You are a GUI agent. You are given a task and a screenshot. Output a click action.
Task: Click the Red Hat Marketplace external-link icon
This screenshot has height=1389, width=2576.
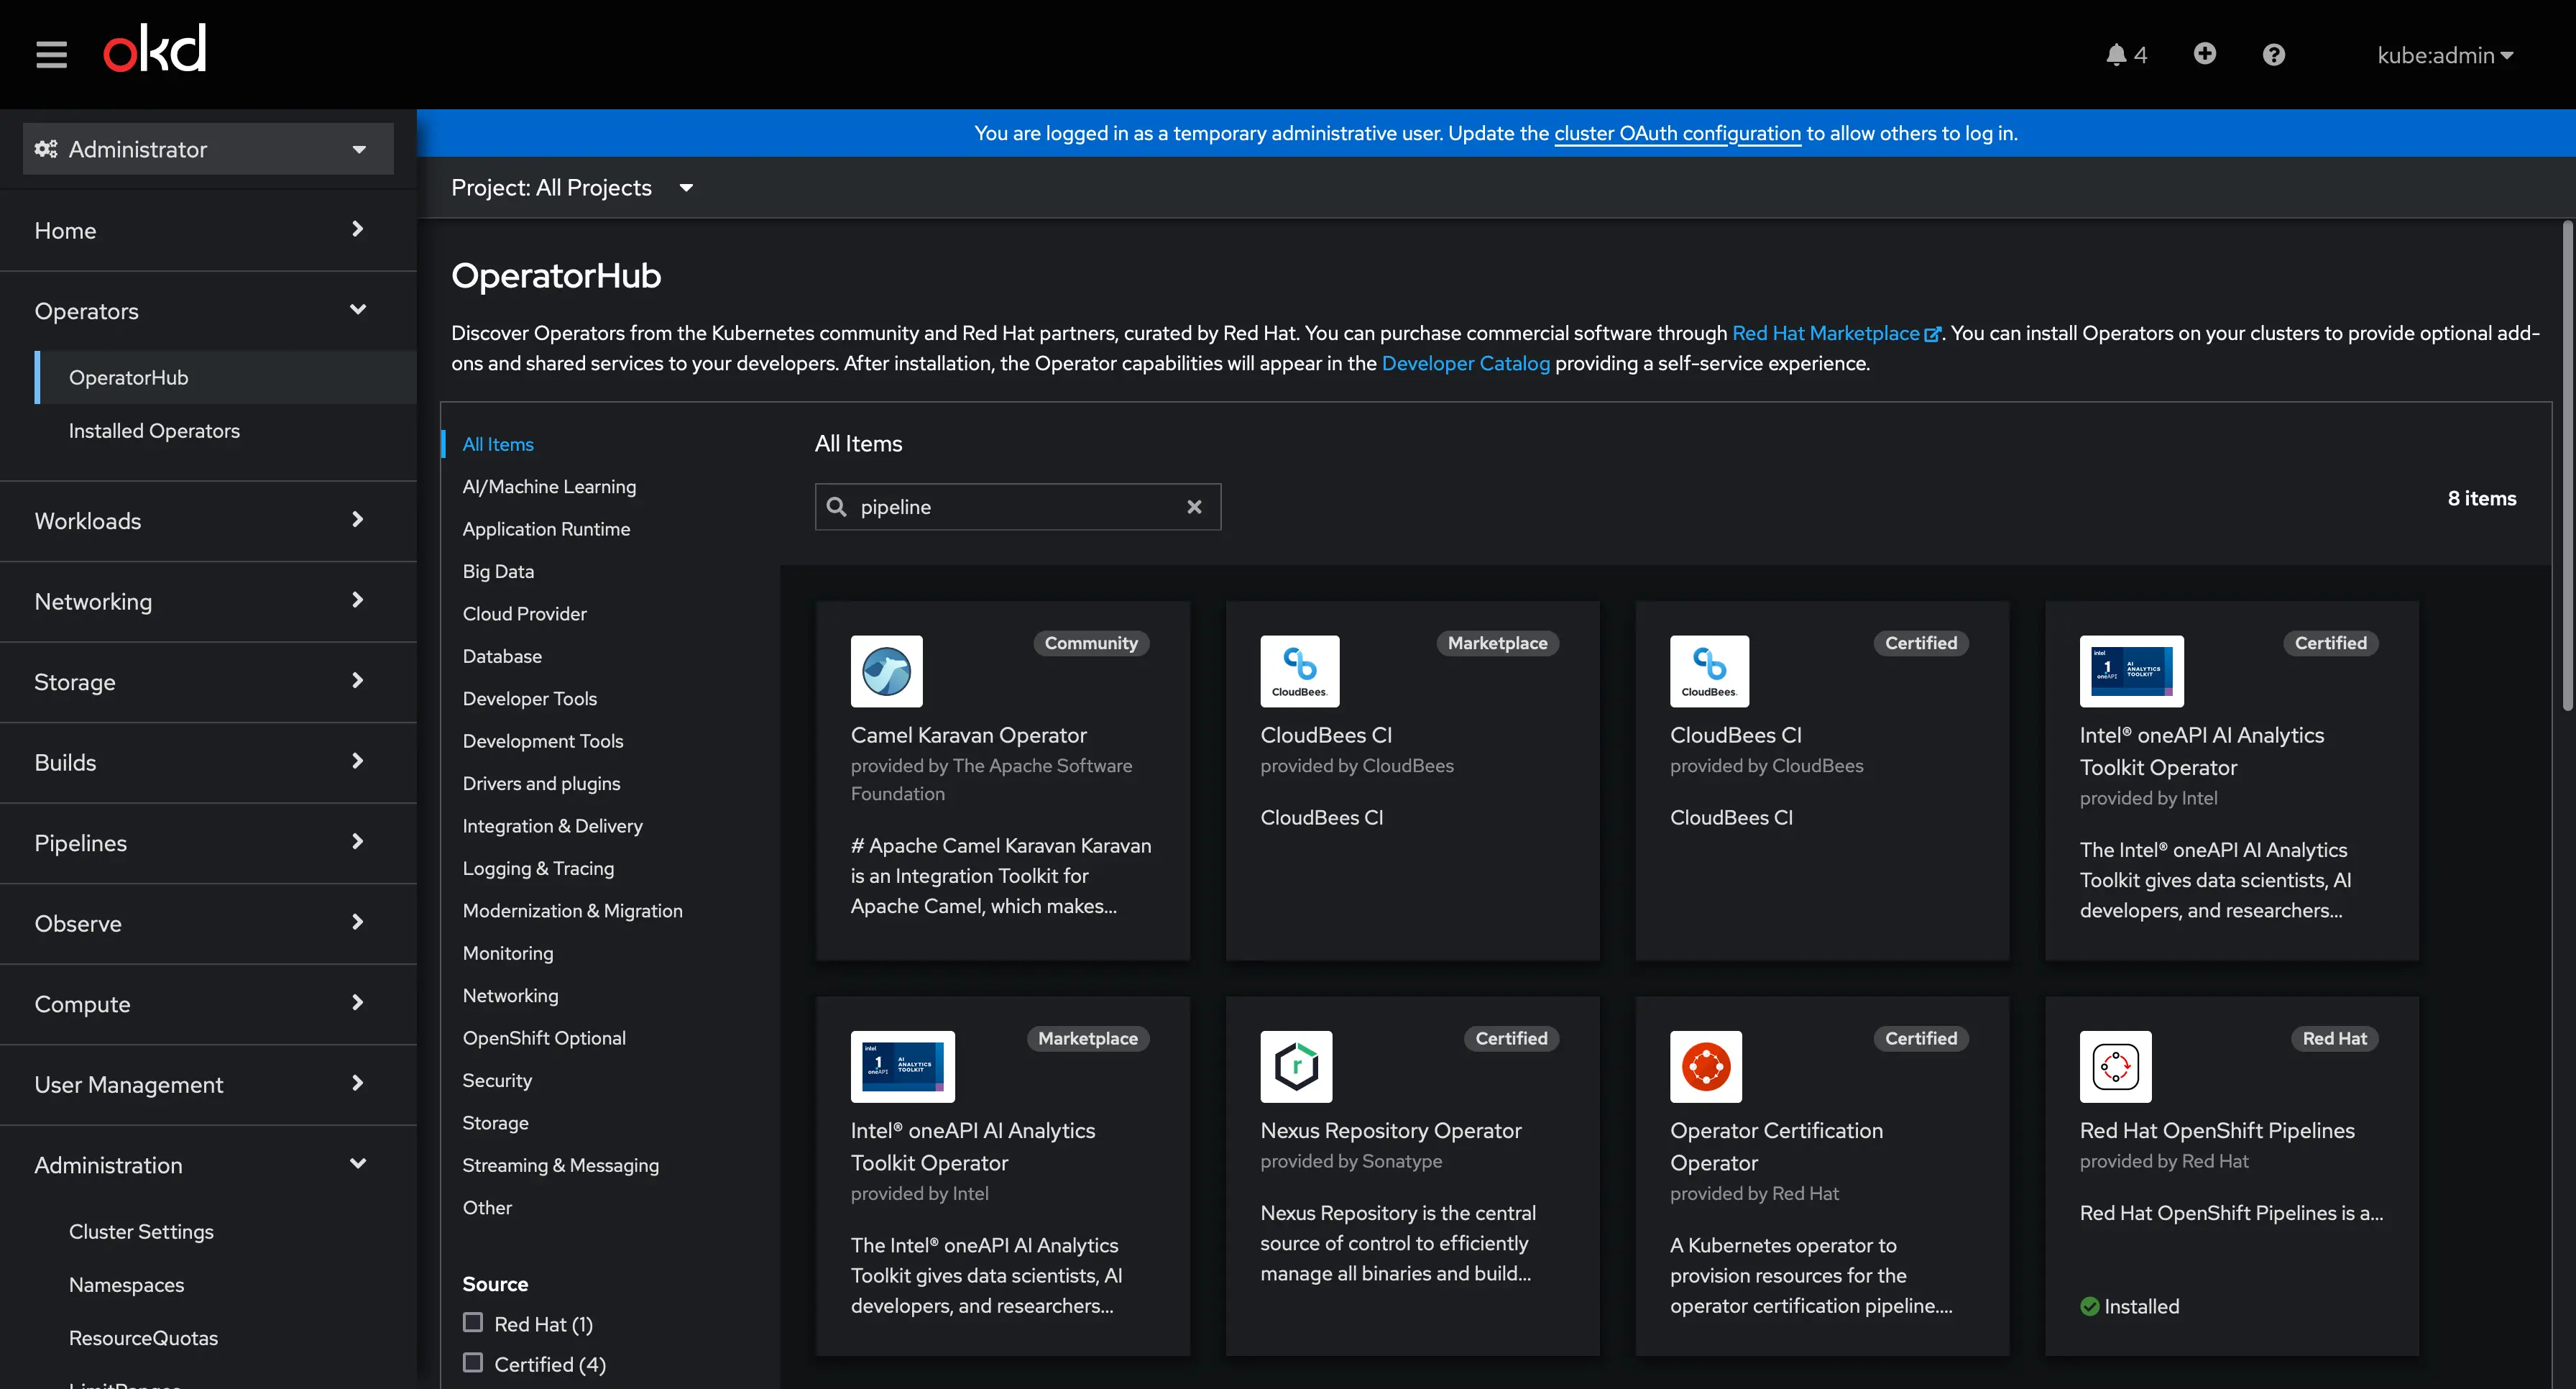pos(1932,334)
